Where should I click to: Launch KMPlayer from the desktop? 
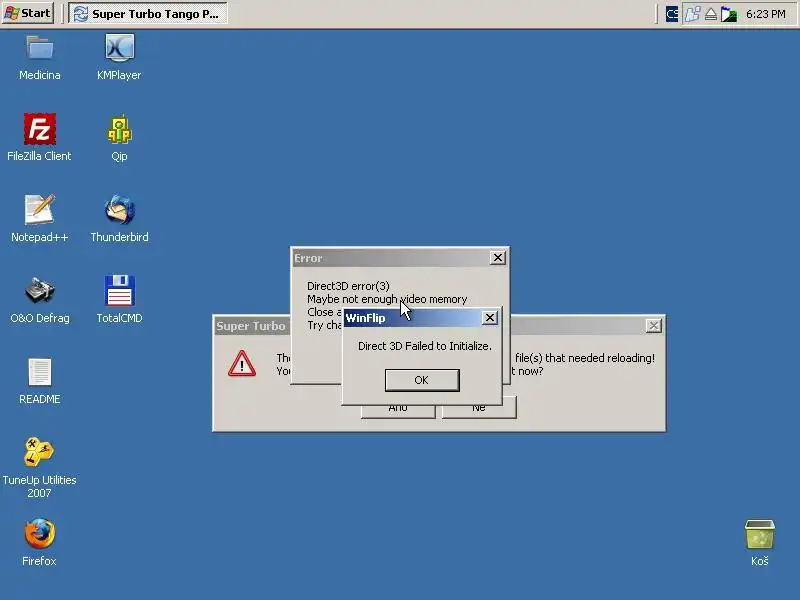[x=119, y=48]
